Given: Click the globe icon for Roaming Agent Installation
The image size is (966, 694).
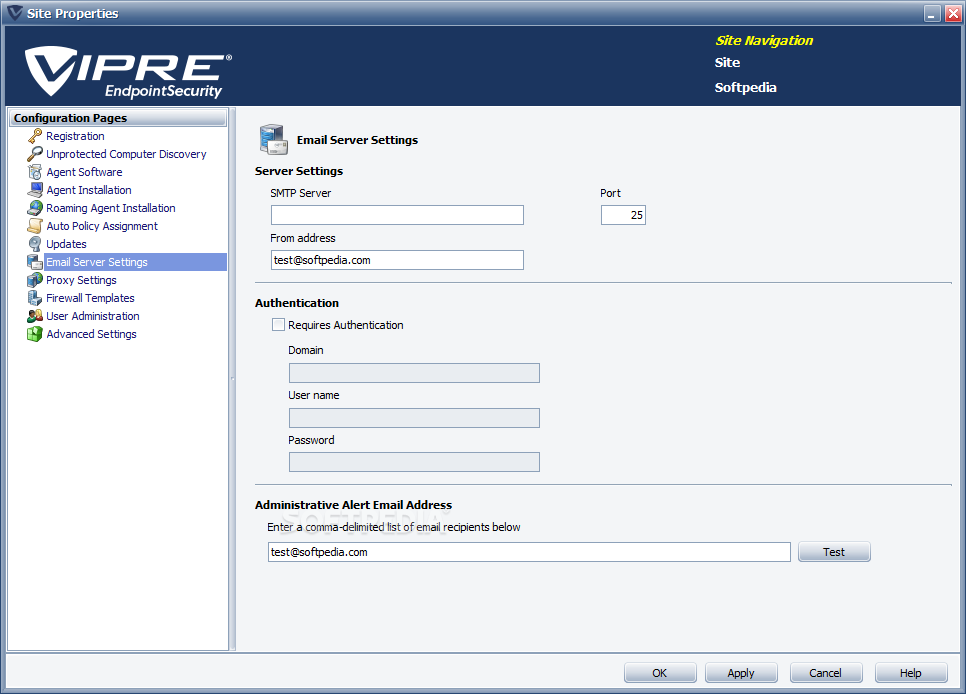Looking at the screenshot, I should (x=35, y=208).
